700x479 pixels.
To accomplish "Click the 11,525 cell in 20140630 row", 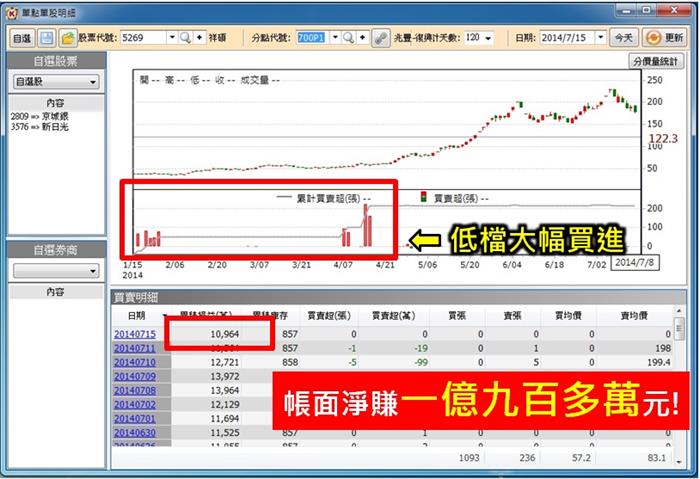I will (225, 433).
